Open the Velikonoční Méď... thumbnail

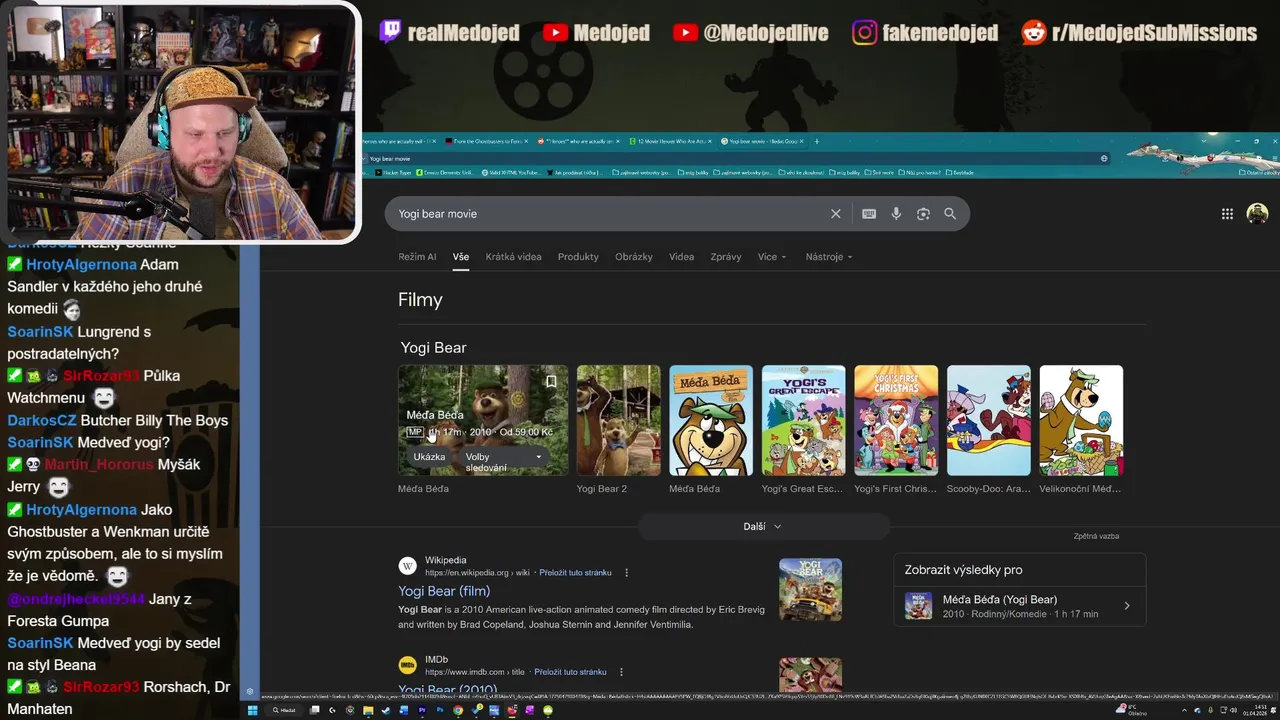click(x=1081, y=420)
